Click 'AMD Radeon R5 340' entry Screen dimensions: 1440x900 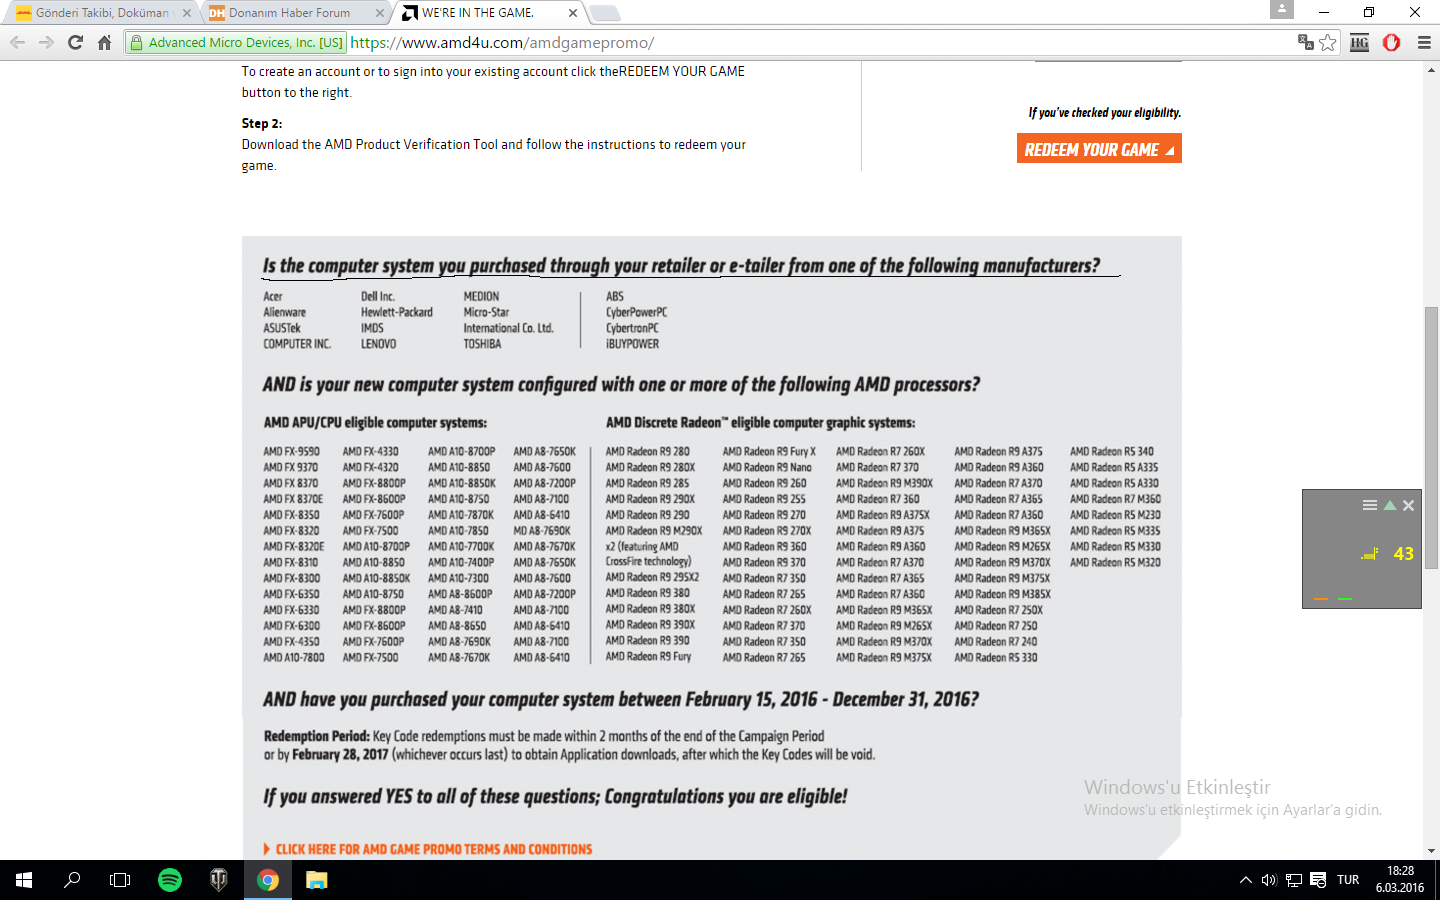(x=1111, y=451)
